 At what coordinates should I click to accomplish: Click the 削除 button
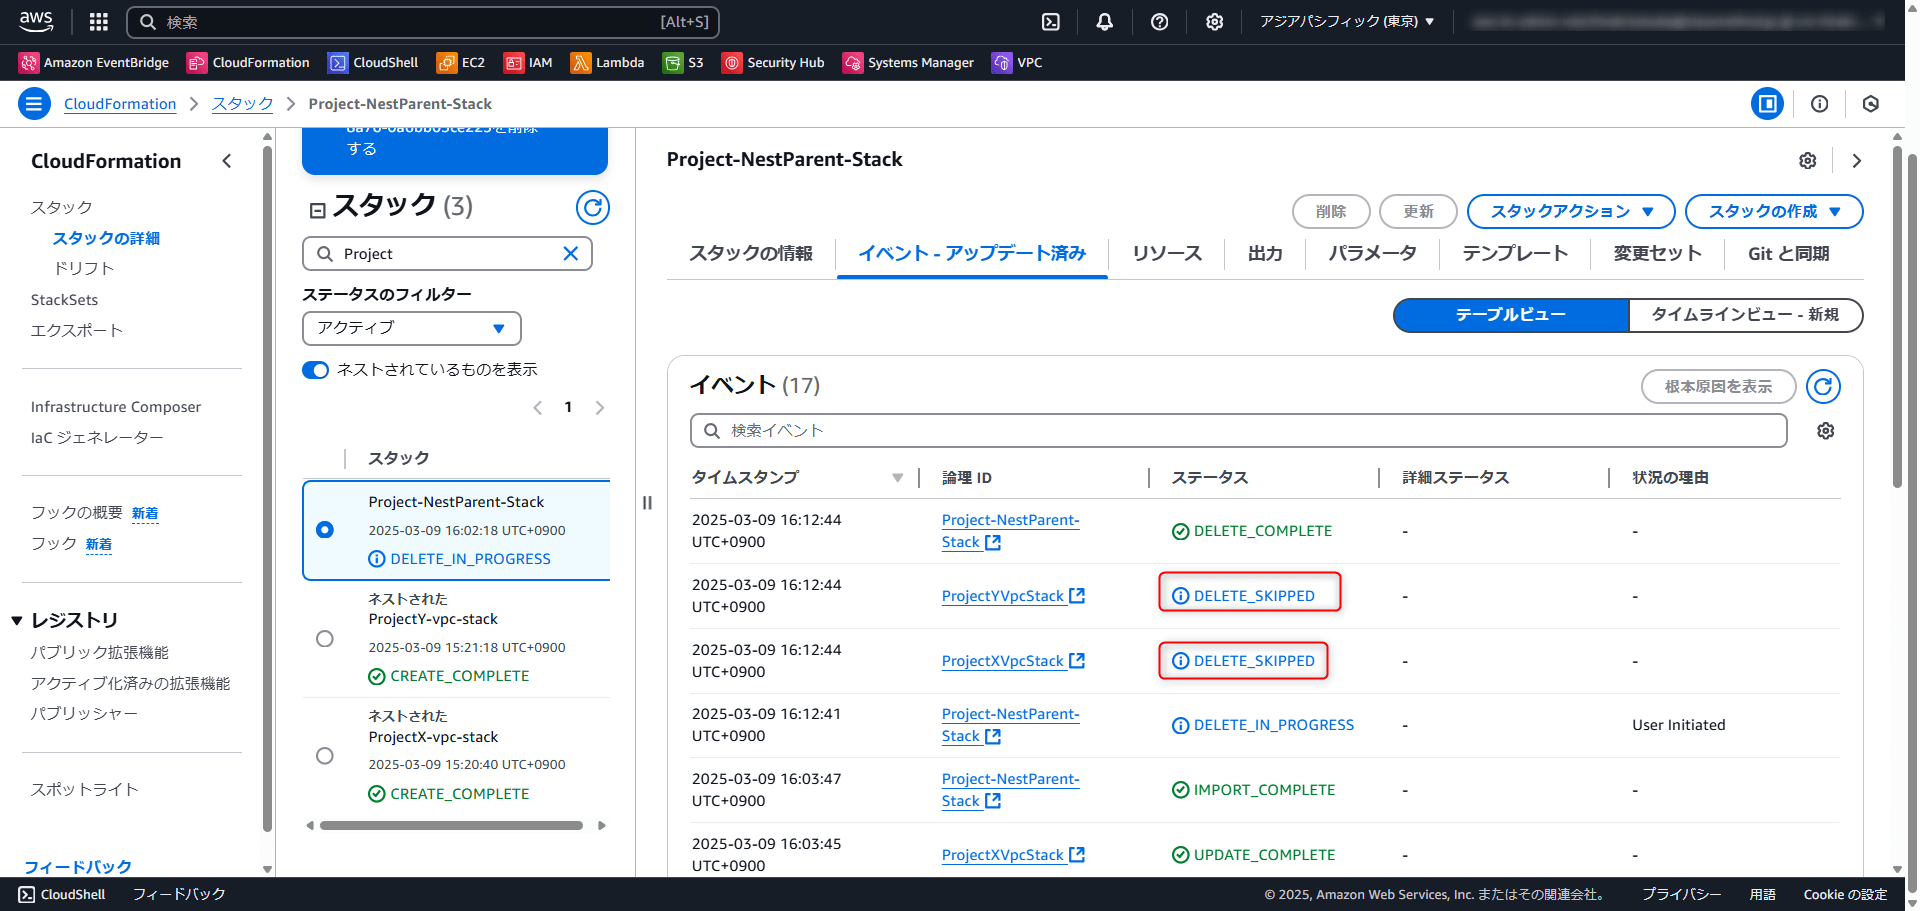click(x=1331, y=211)
